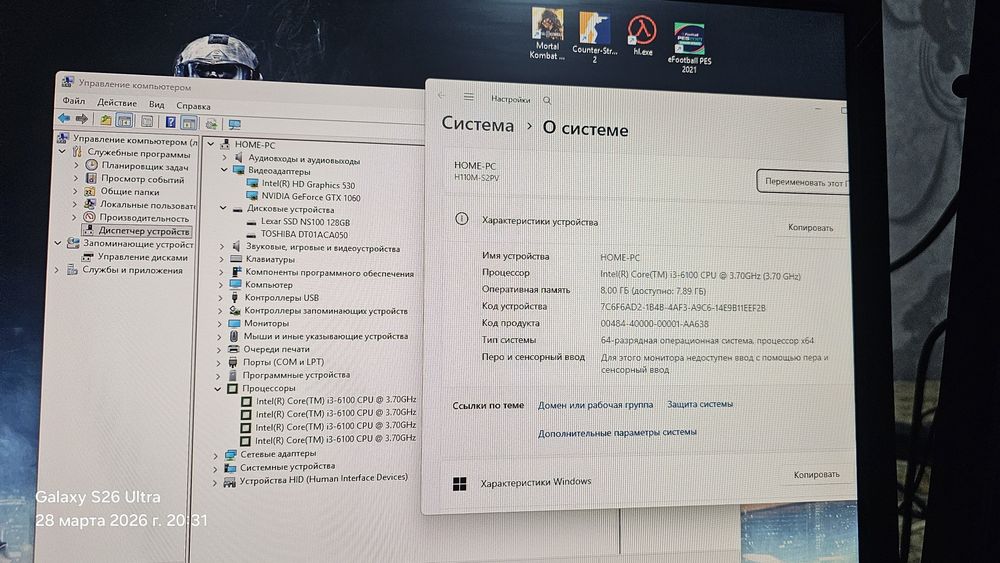The width and height of the screenshot is (1000, 563).
Task: Click the Scan for hardware changes monitor icon
Action: pyautogui.click(x=235, y=124)
